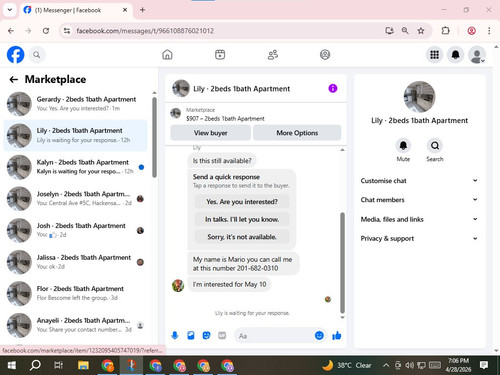The image size is (500, 375).
Task: Open the Reels video icon
Action: coord(220,54)
